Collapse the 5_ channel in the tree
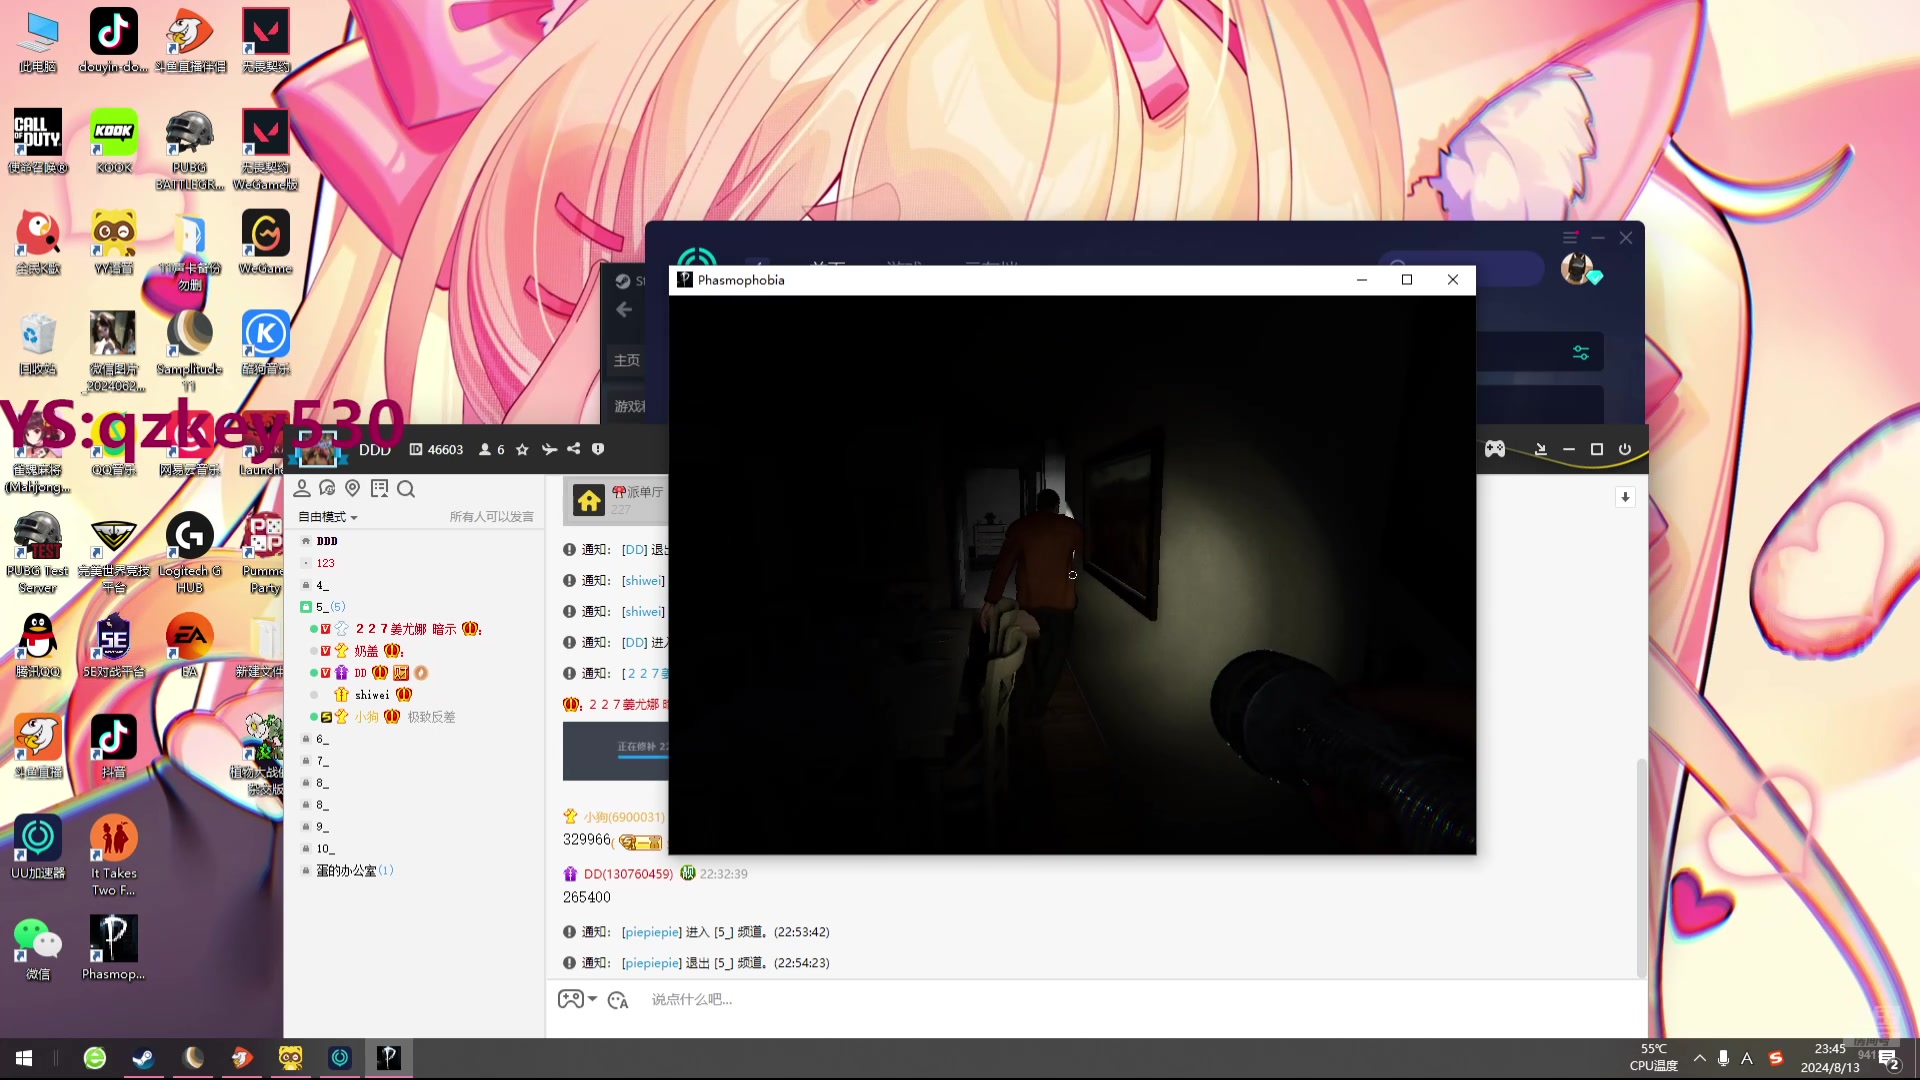The width and height of the screenshot is (1920, 1080). (x=306, y=607)
